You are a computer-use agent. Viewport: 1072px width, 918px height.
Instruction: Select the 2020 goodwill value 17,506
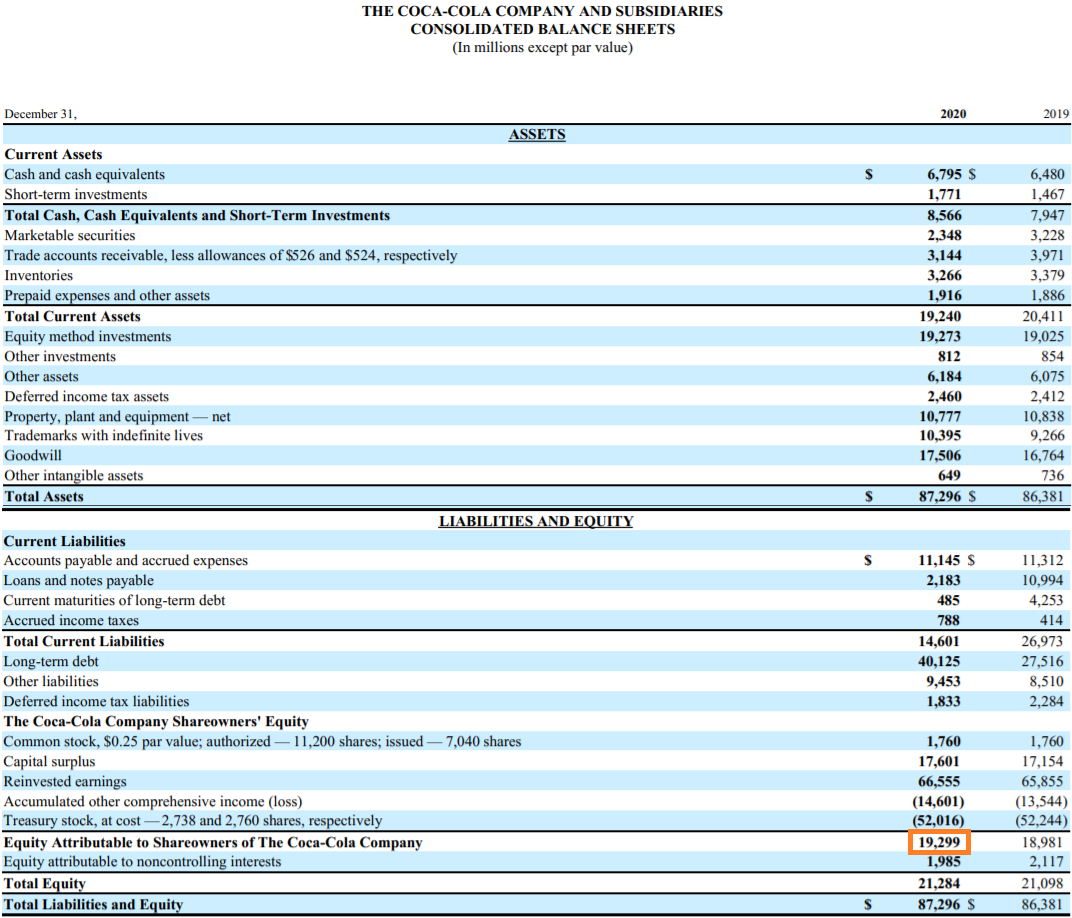click(x=940, y=455)
